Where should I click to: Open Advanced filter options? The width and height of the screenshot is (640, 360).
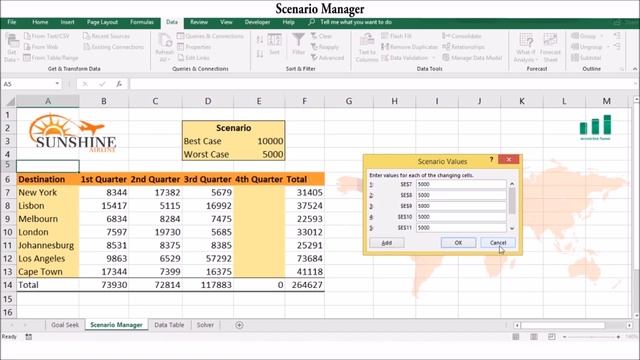(x=327, y=58)
